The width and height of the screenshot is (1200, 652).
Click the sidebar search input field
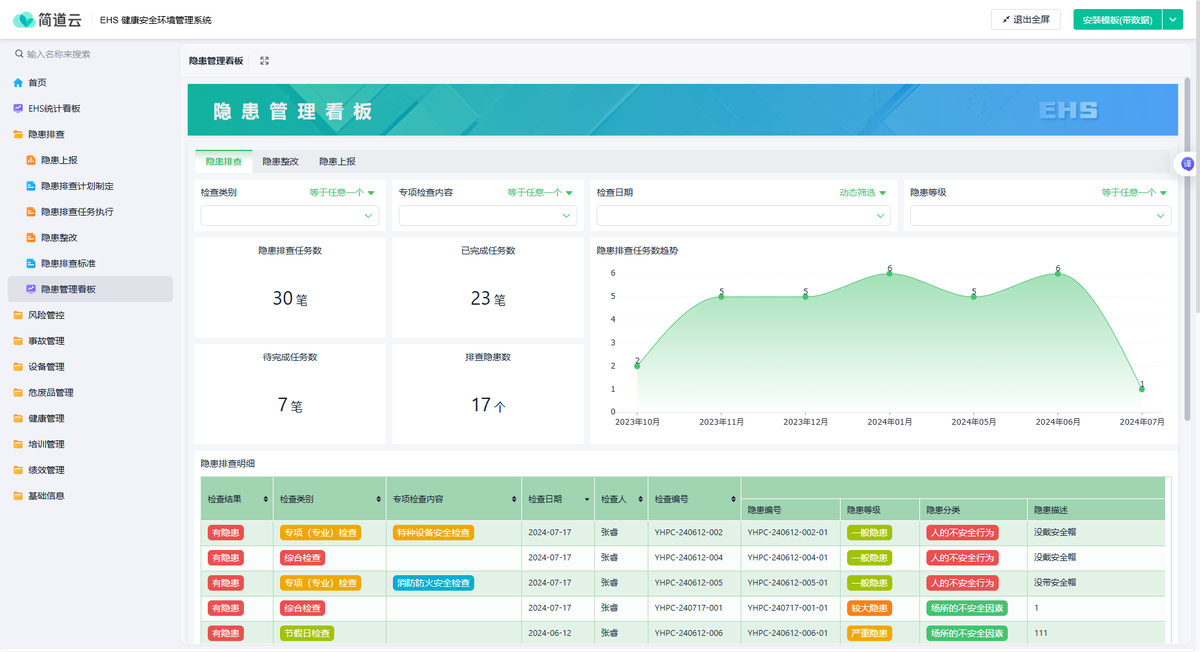(95, 54)
